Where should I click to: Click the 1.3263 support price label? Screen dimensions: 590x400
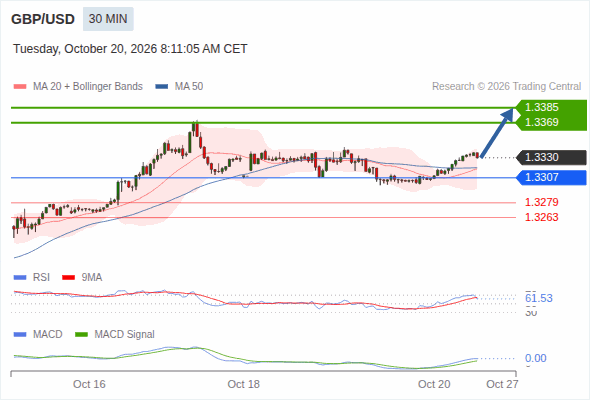coord(541,217)
